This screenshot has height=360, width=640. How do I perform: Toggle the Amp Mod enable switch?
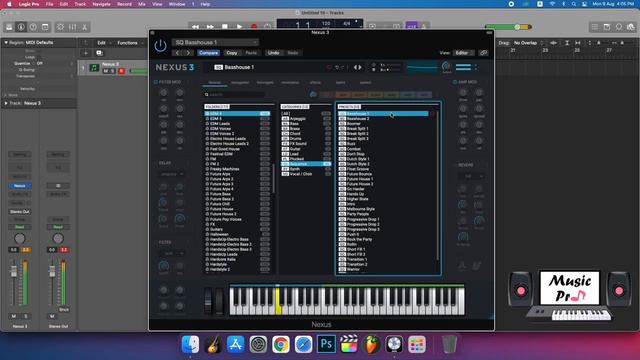455,82
